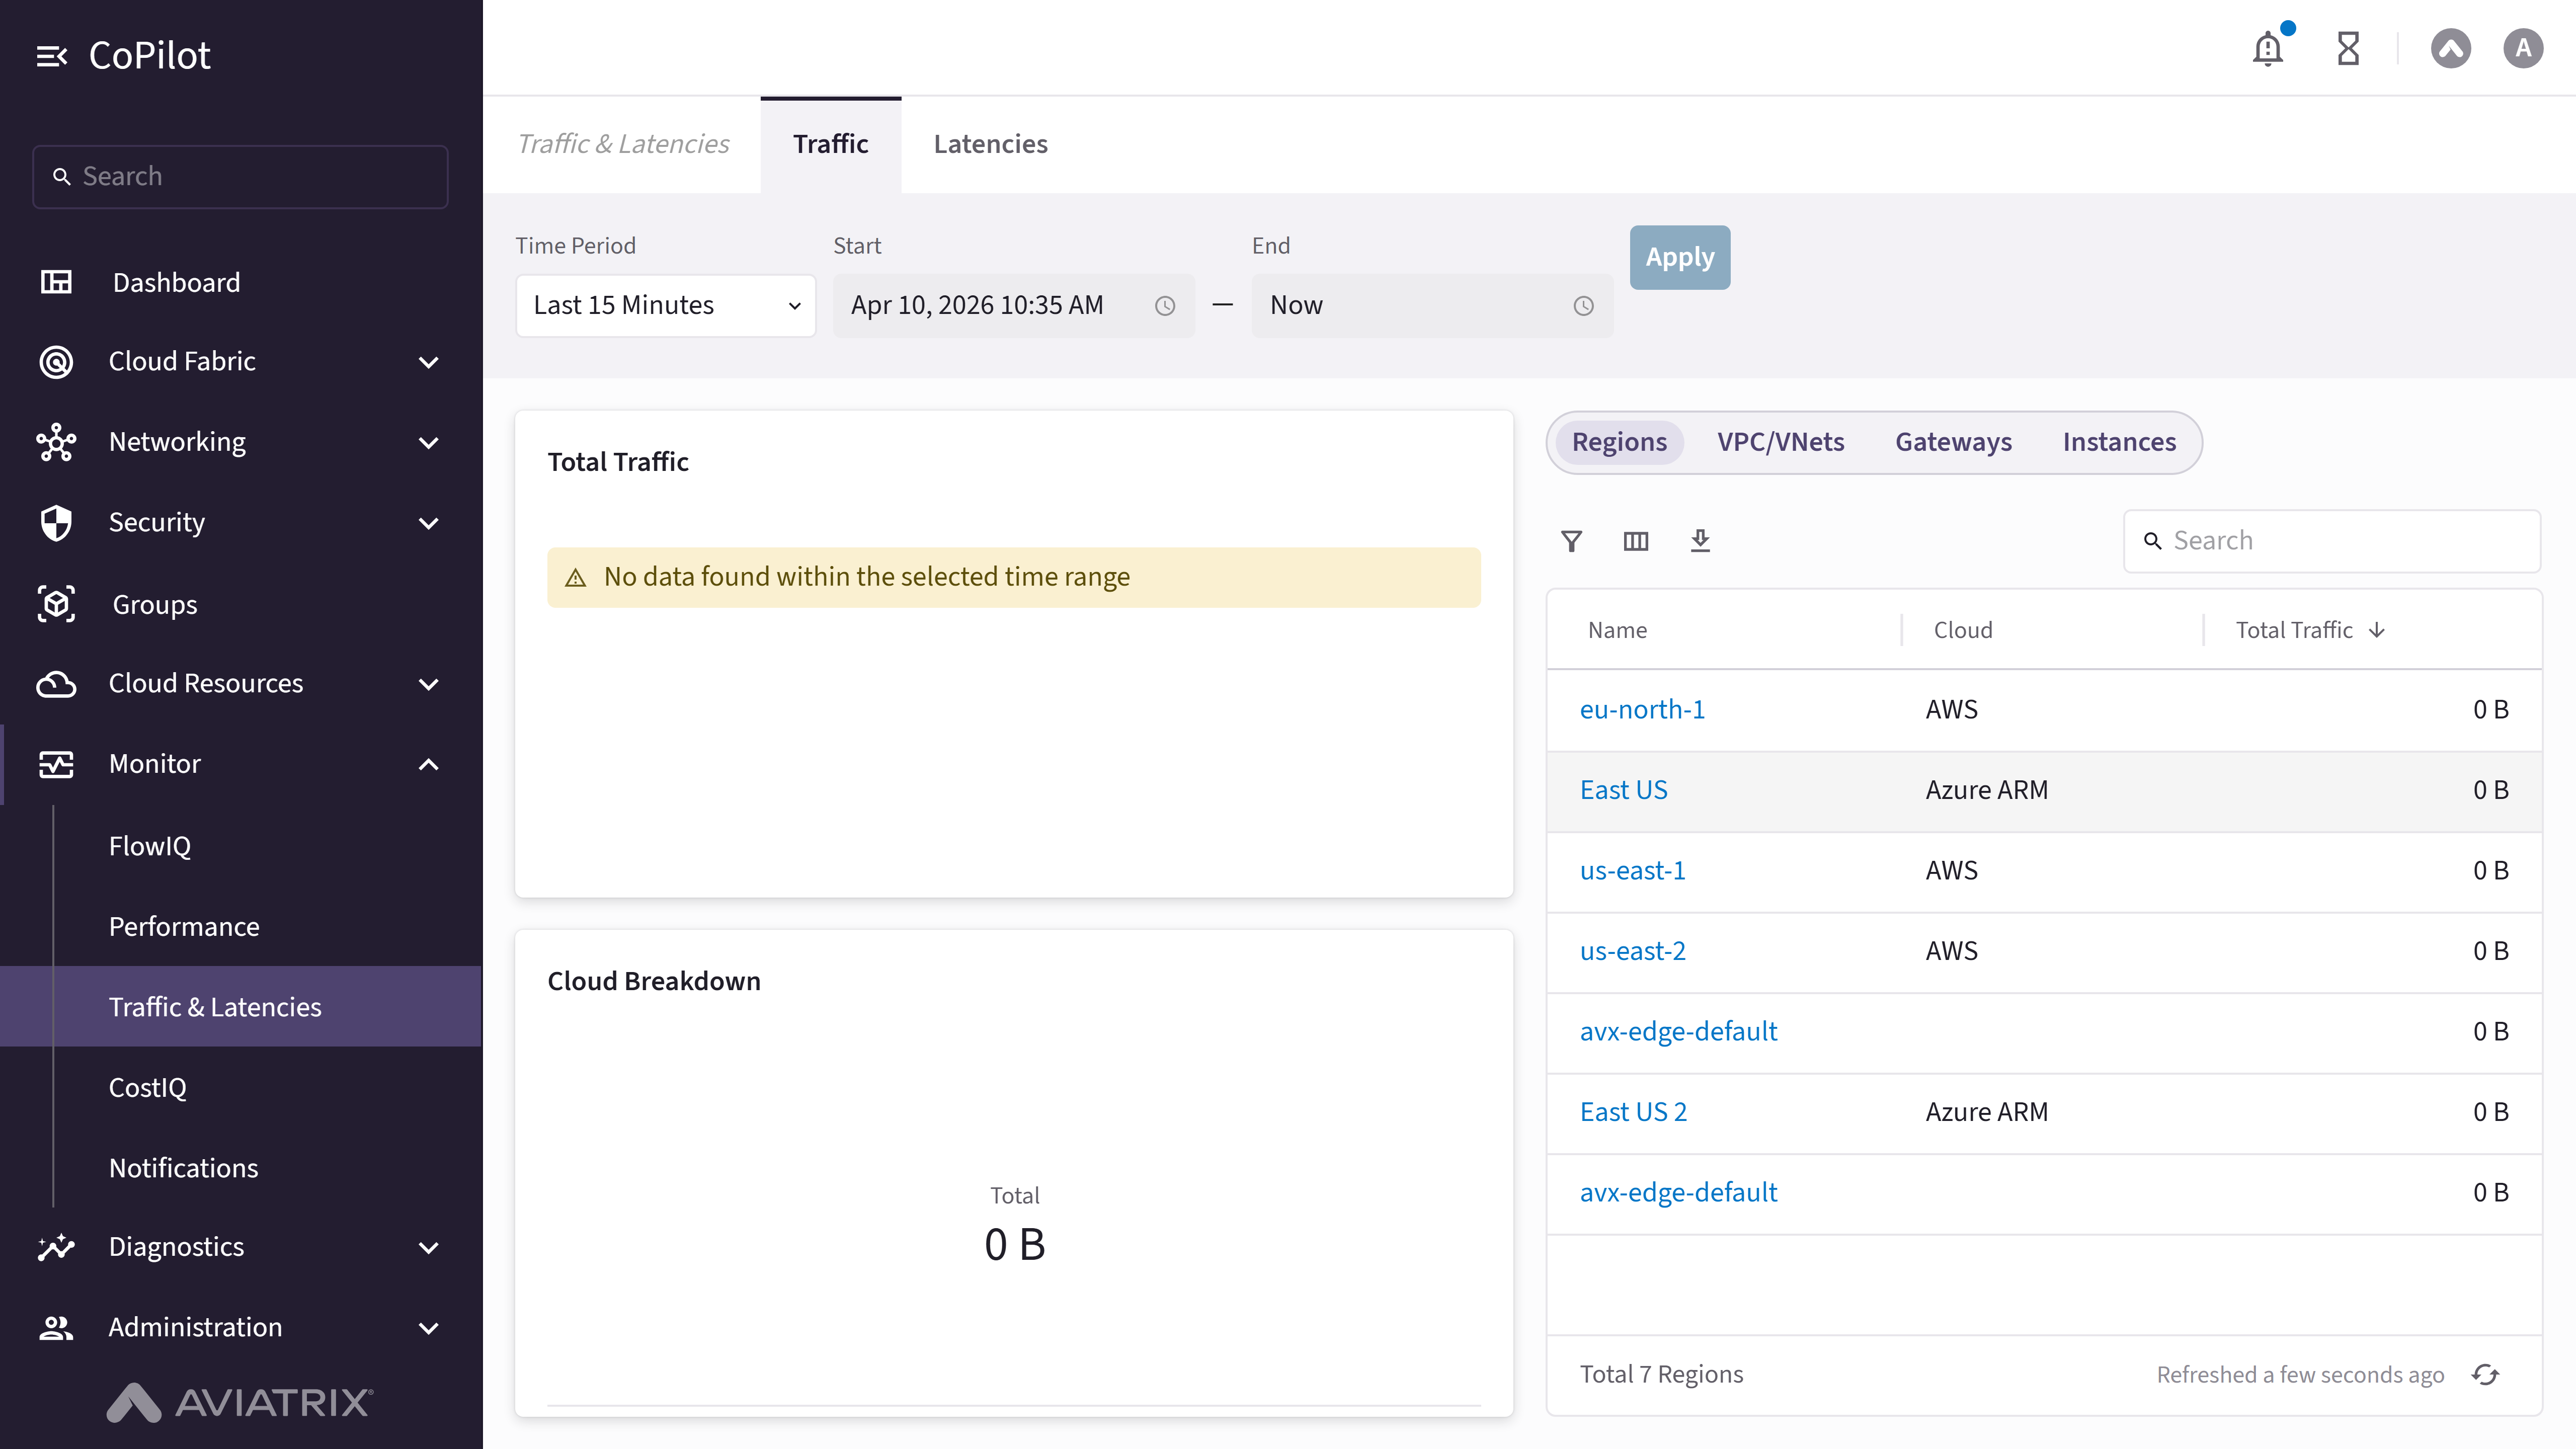Open the Time Period dropdown
The image size is (2576, 1449).
click(666, 306)
